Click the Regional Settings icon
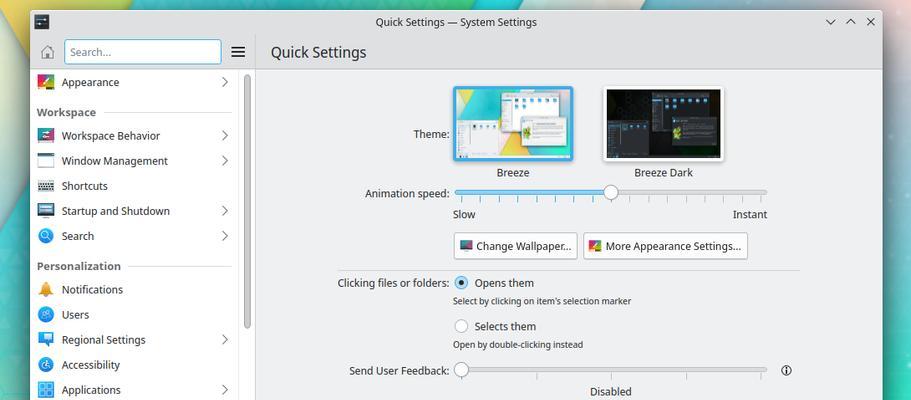Image resolution: width=911 pixels, height=400 pixels. point(46,340)
